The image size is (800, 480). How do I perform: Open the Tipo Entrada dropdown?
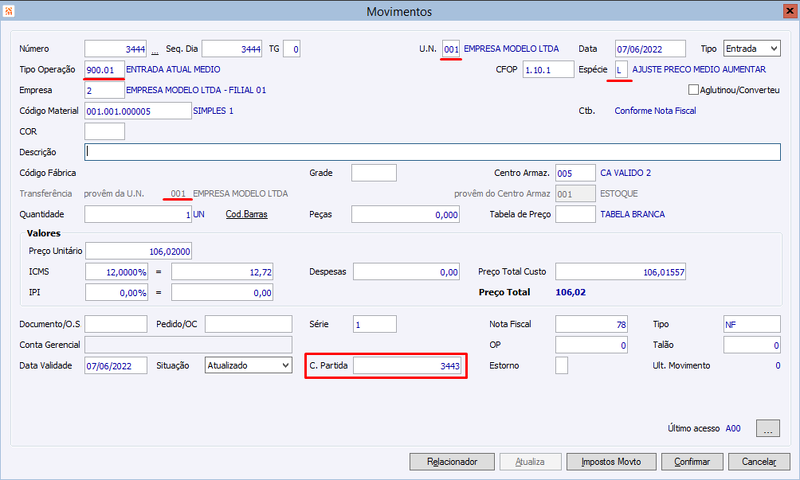point(752,48)
